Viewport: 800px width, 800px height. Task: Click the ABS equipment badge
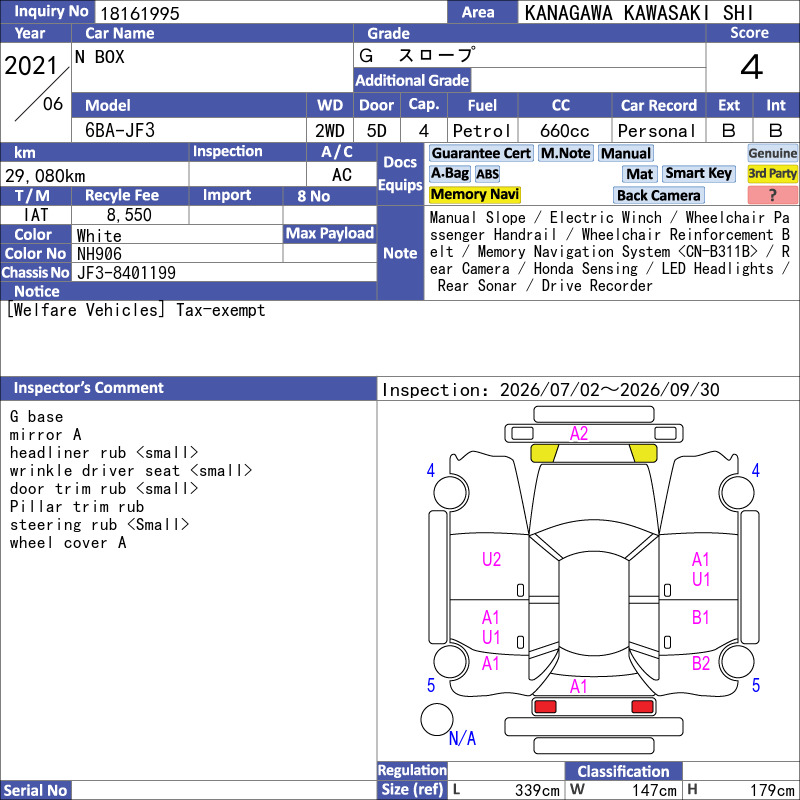(x=488, y=174)
